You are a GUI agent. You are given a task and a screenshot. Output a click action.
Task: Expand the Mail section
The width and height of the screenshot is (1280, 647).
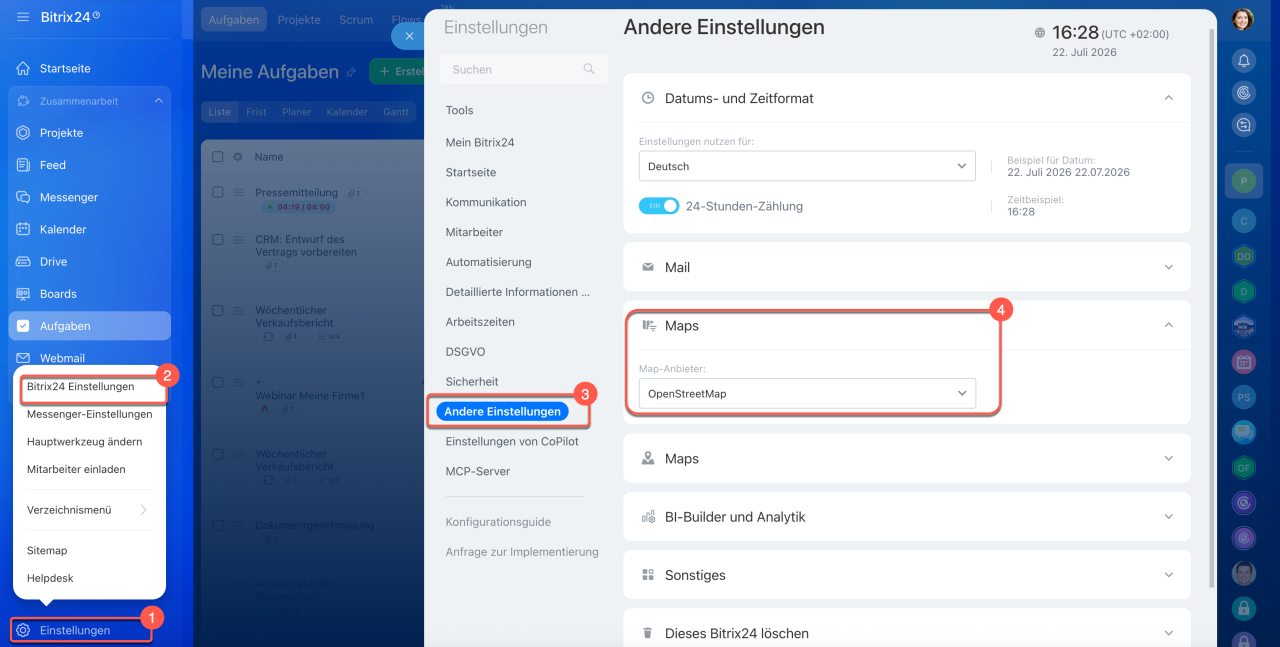tap(1169, 267)
